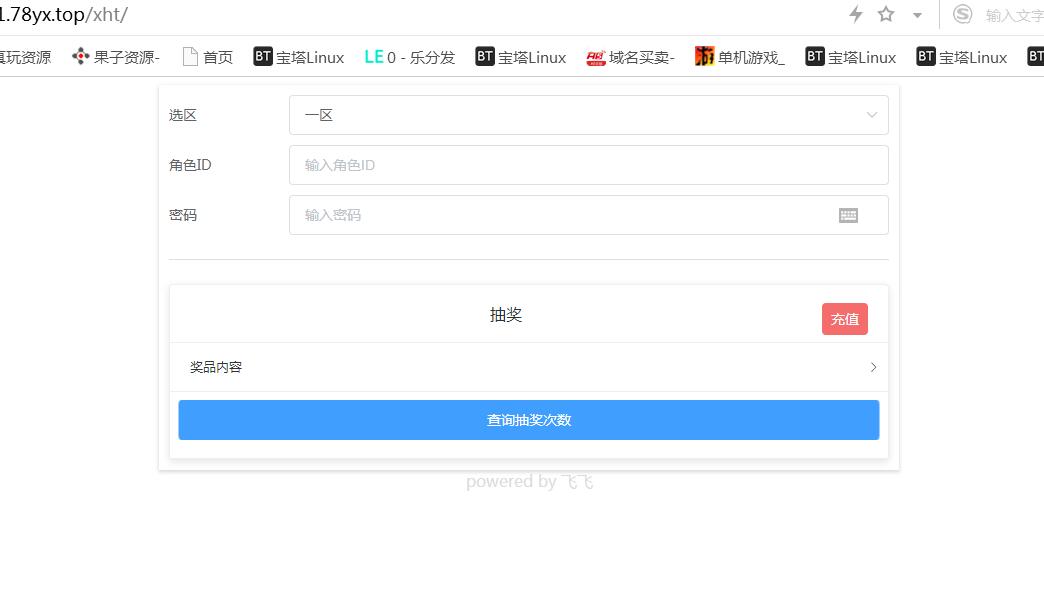The height and width of the screenshot is (603, 1044).
Task: Open the 域名买卖 bookmark
Action: (x=631, y=57)
